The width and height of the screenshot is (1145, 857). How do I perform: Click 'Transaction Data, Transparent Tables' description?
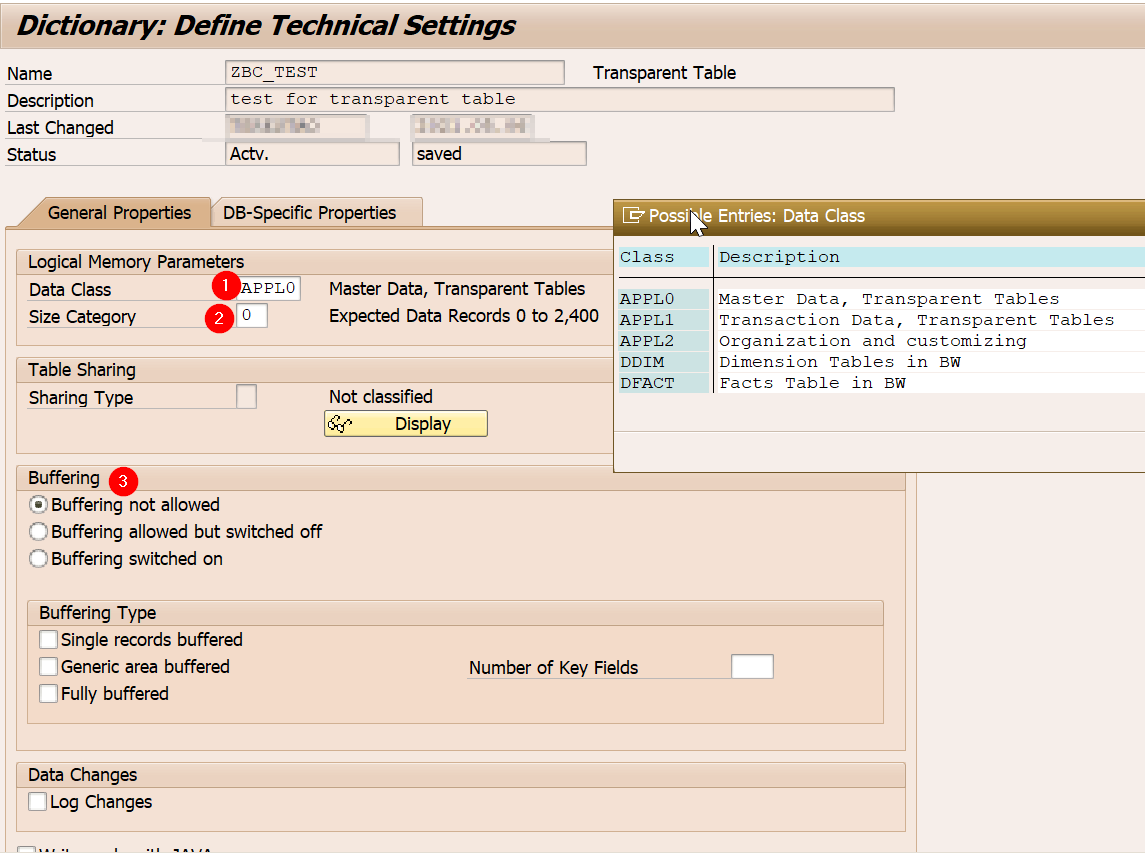[x=916, y=320]
